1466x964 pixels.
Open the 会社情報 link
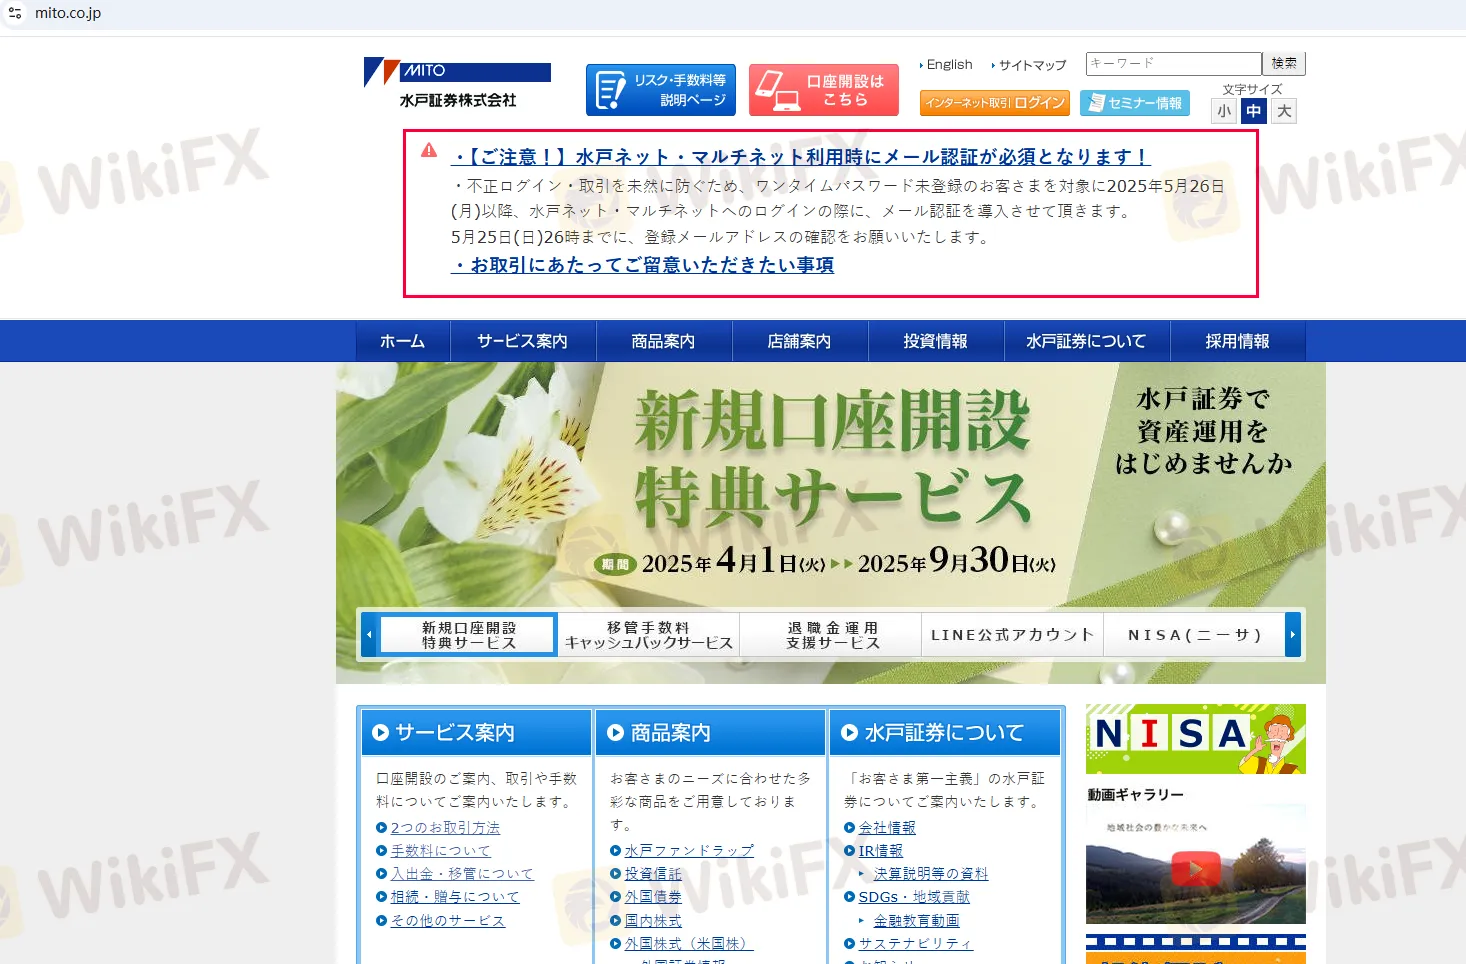click(887, 828)
